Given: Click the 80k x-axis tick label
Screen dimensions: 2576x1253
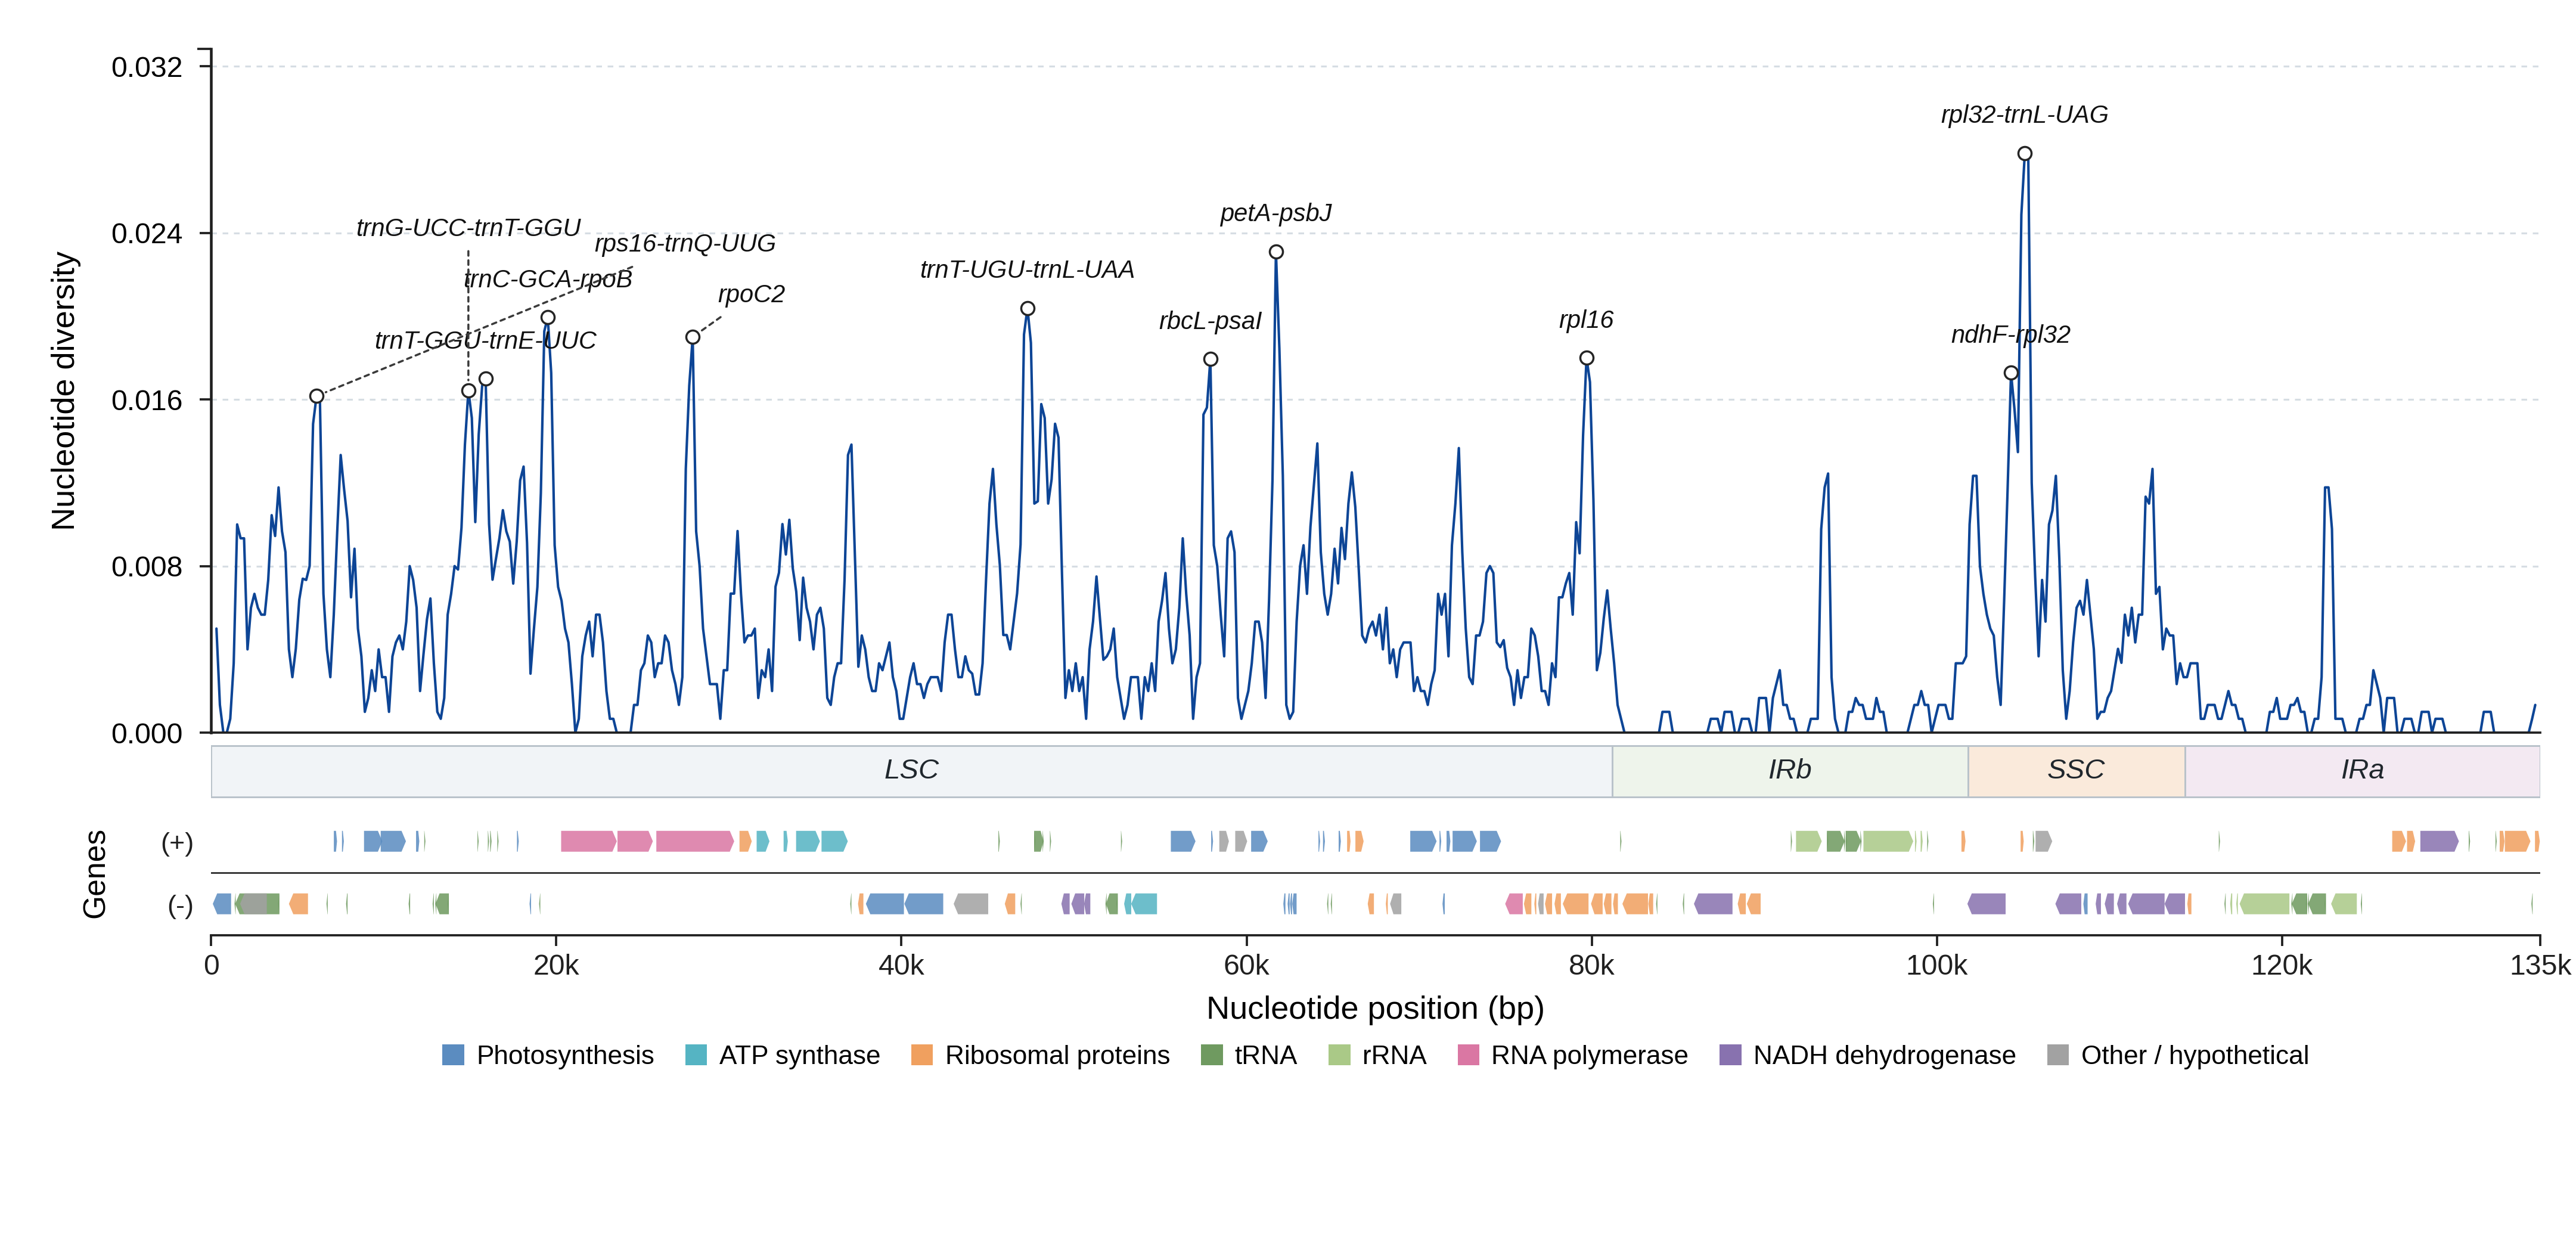Looking at the screenshot, I should [1591, 966].
